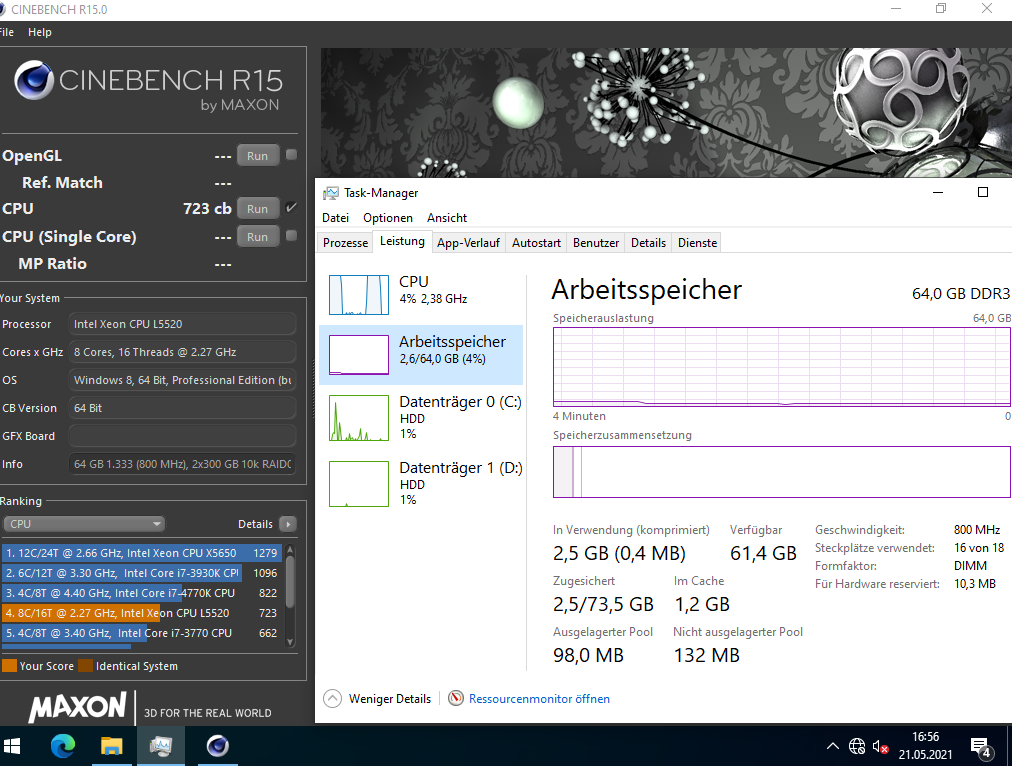
Task: Click Task Manager title bar icon
Action: [331, 193]
